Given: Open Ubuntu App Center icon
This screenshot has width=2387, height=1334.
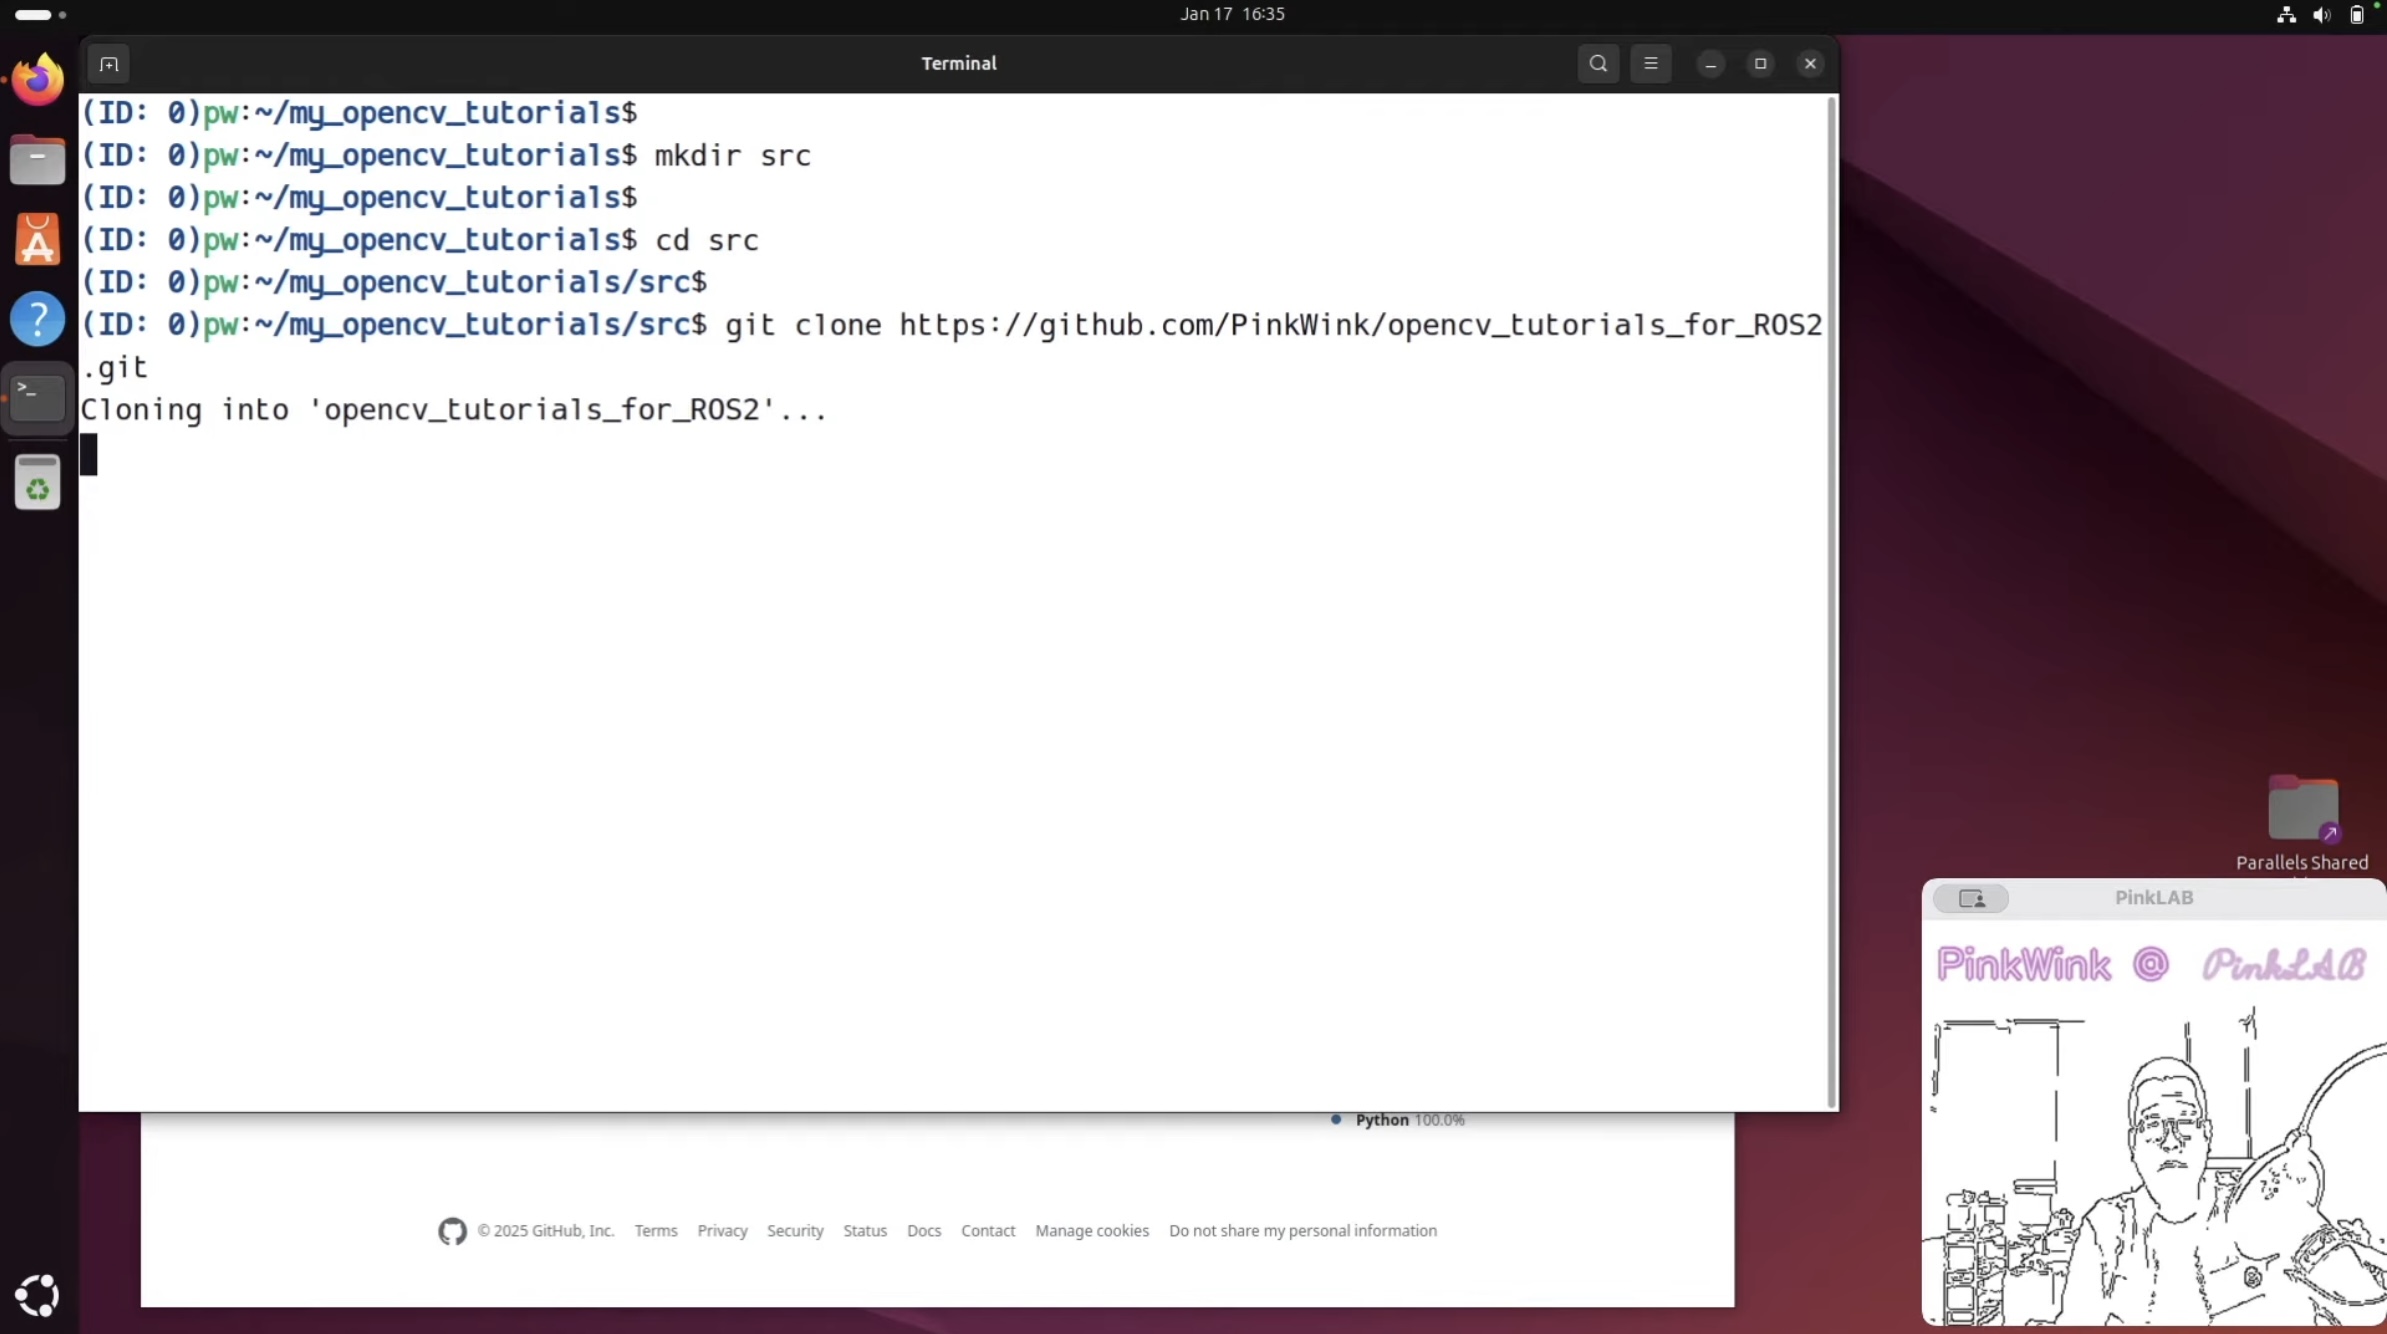Looking at the screenshot, I should [x=38, y=240].
